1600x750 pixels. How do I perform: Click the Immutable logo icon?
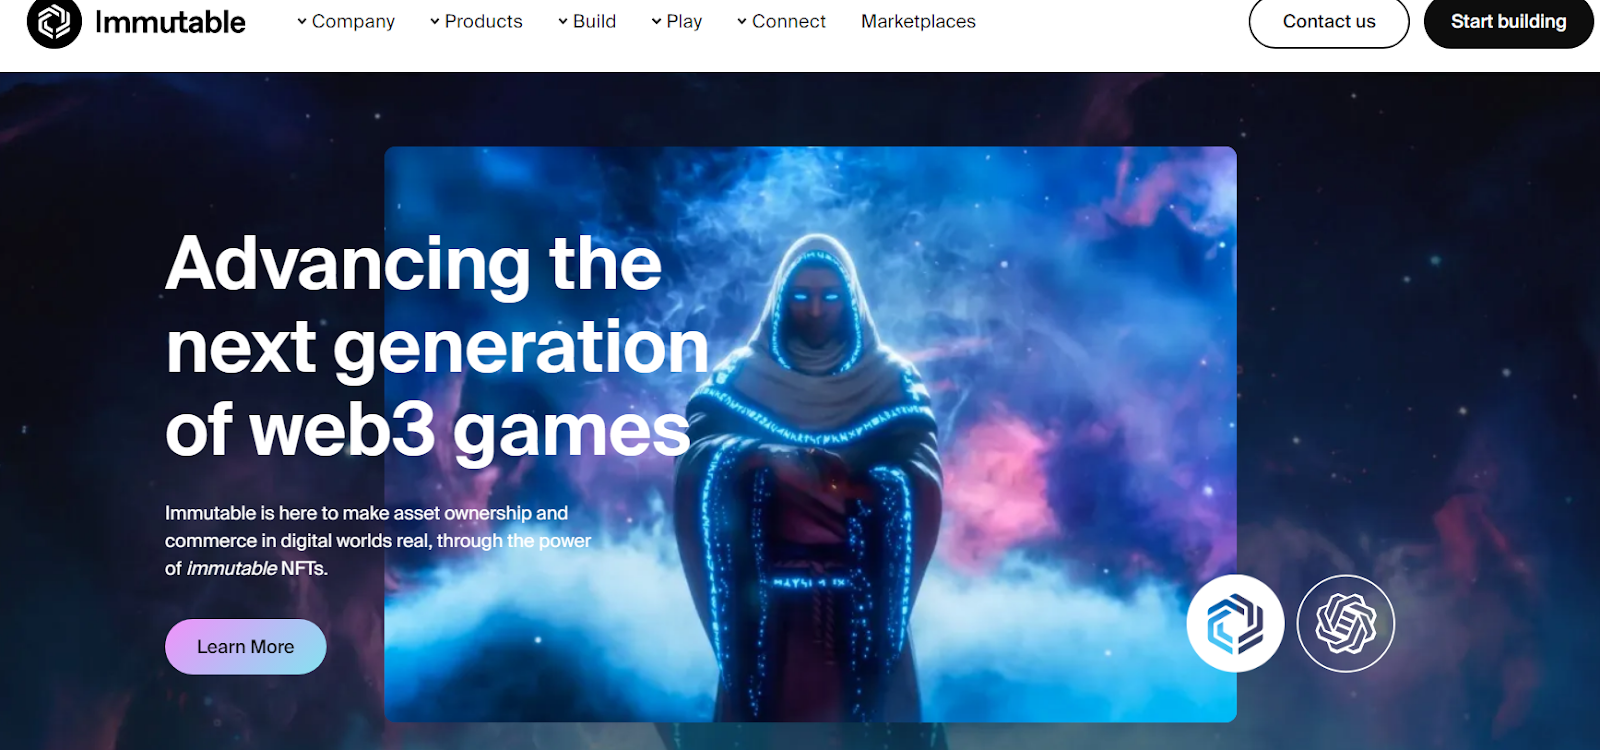[54, 22]
